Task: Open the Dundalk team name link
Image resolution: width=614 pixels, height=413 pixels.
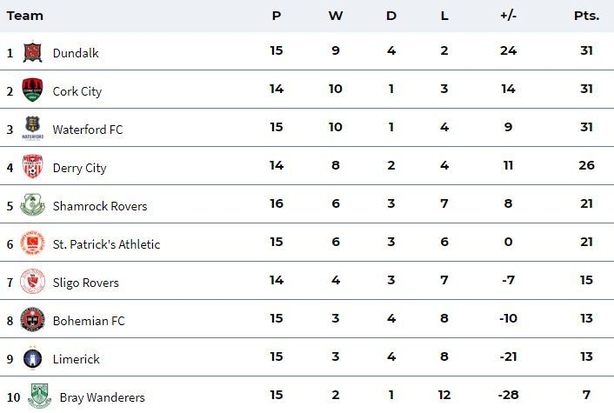Action: coord(76,53)
